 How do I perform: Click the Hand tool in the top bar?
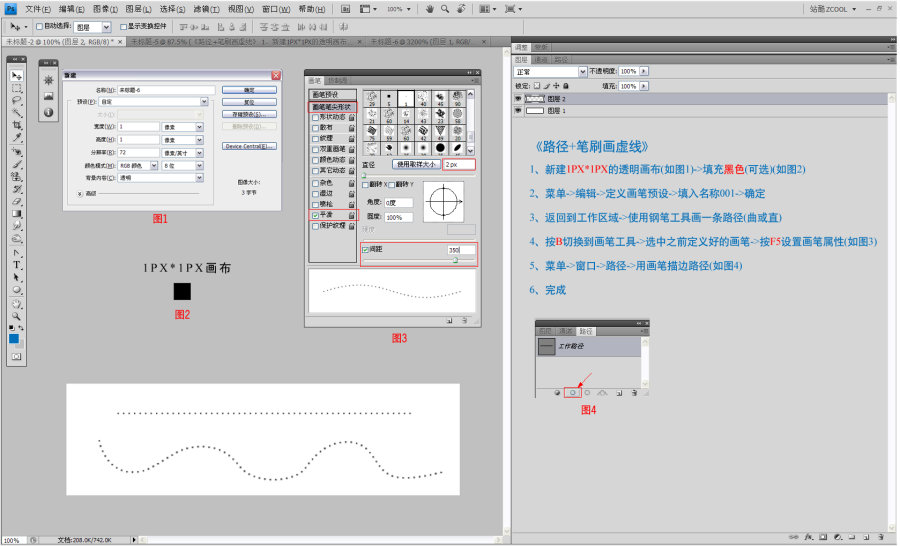tap(430, 8)
